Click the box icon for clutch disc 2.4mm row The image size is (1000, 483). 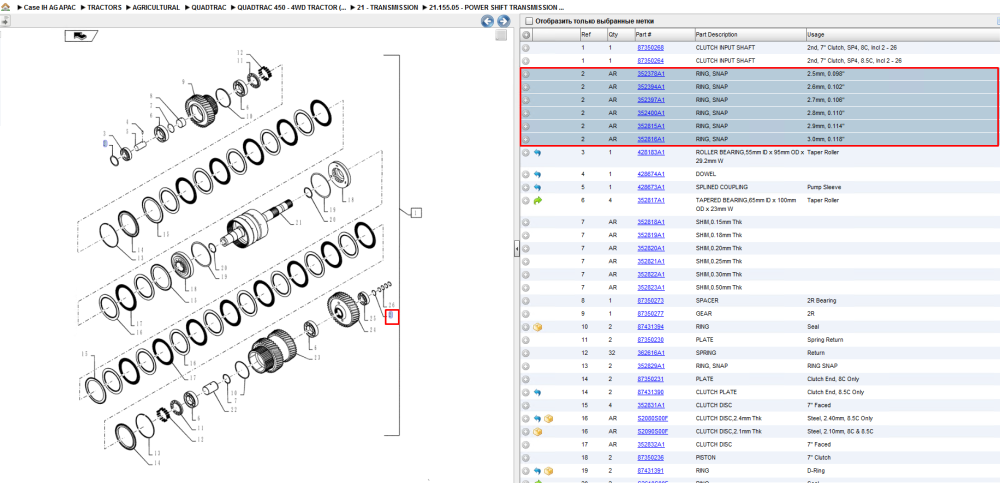(x=548, y=419)
